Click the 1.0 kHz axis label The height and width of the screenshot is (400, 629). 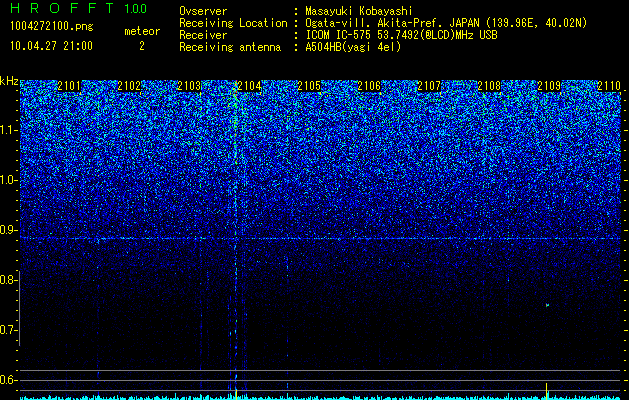[x=8, y=180]
